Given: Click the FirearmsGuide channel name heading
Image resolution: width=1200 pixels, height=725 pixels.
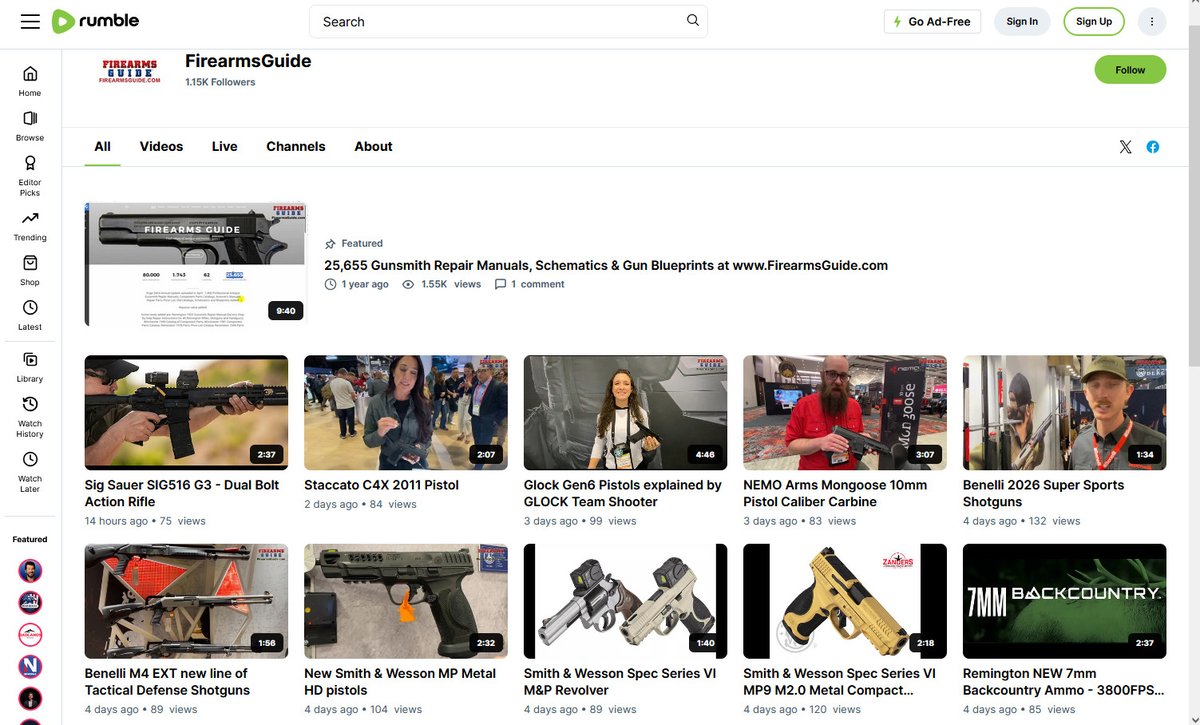Looking at the screenshot, I should (x=248, y=61).
